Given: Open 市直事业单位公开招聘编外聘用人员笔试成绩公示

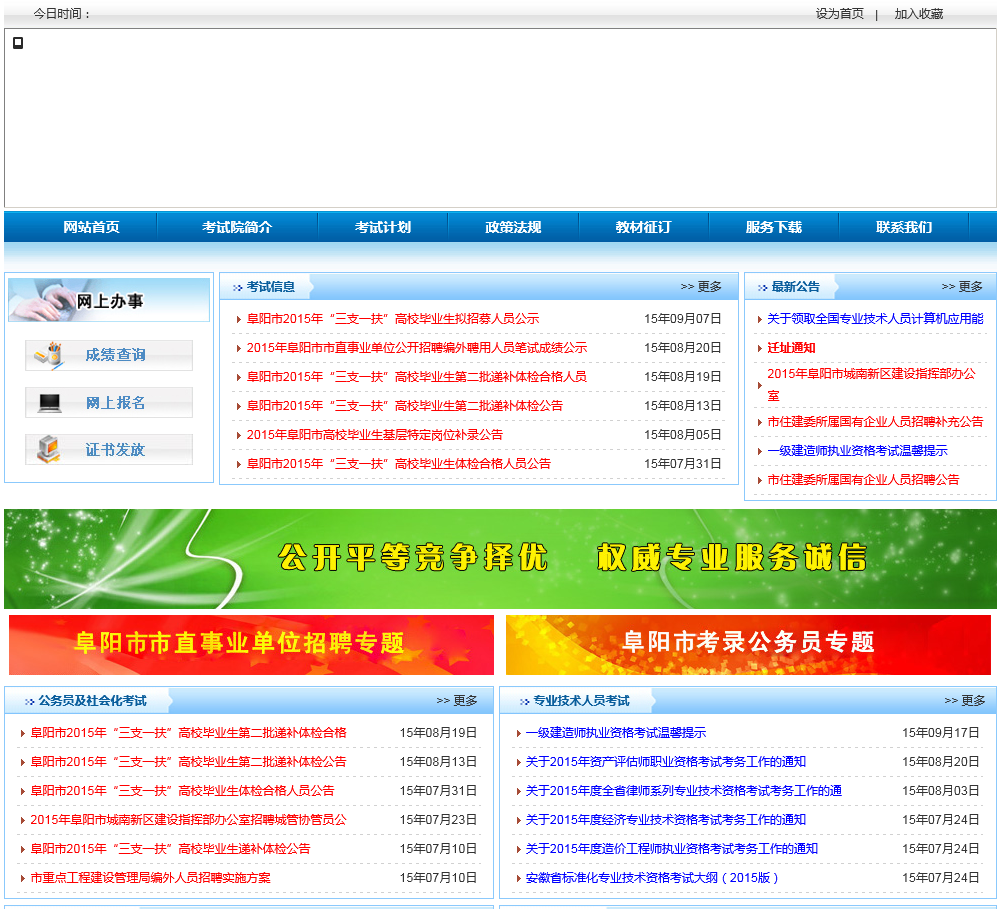Looking at the screenshot, I should (416, 348).
